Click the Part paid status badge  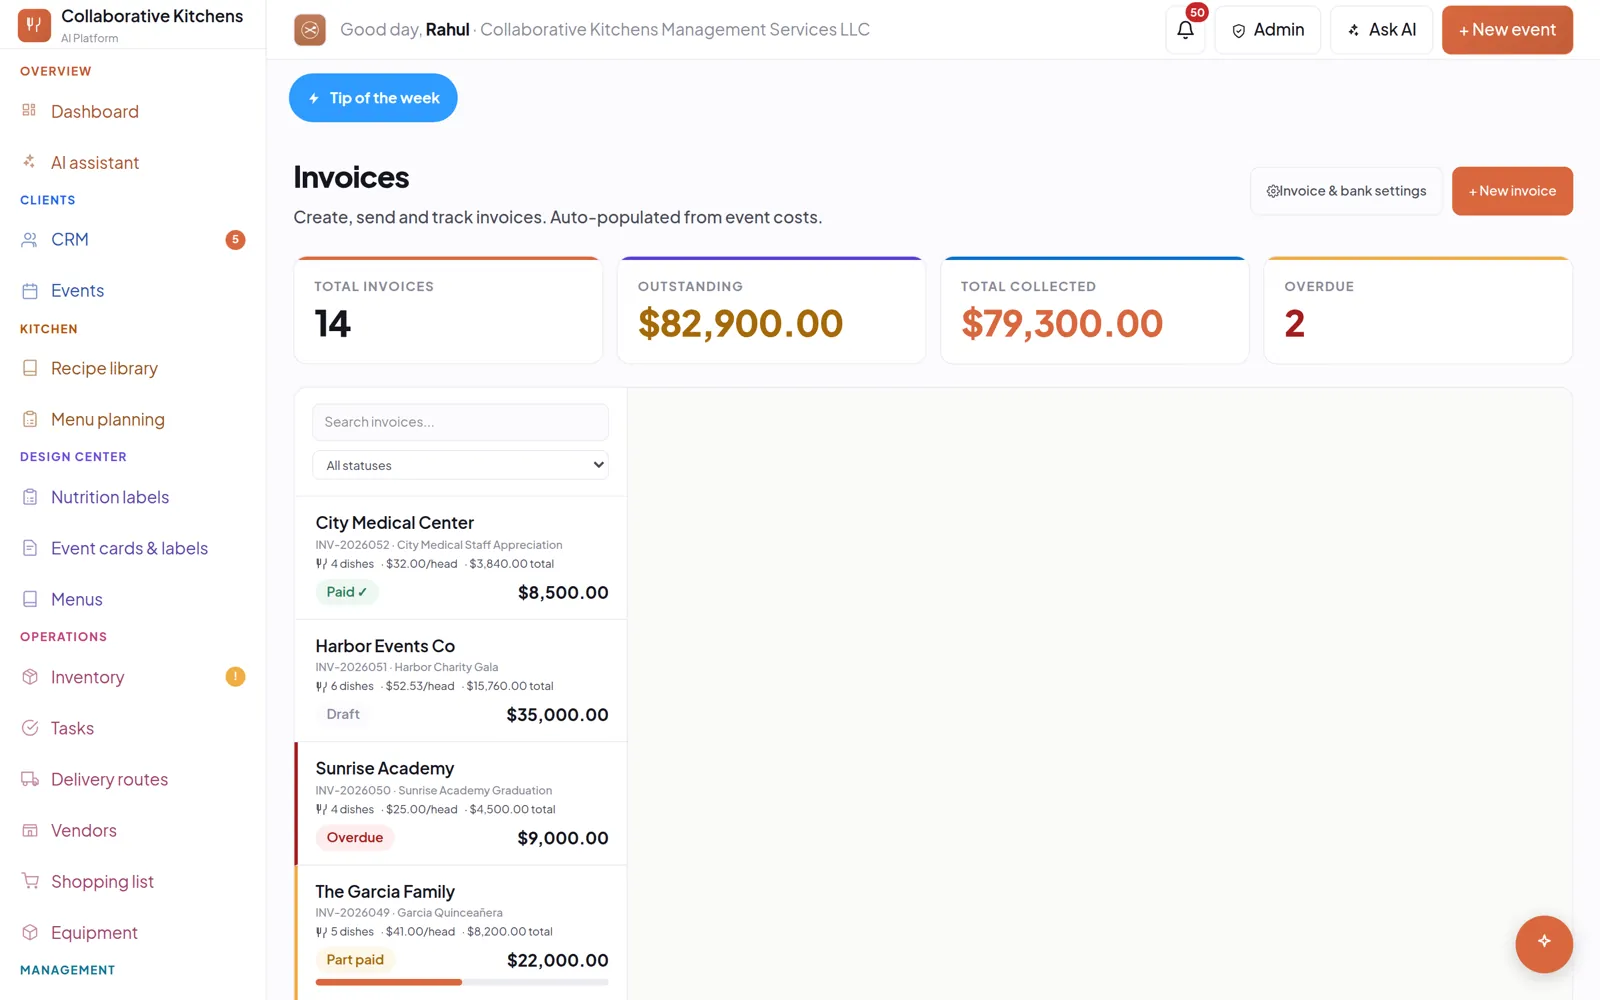pos(355,959)
